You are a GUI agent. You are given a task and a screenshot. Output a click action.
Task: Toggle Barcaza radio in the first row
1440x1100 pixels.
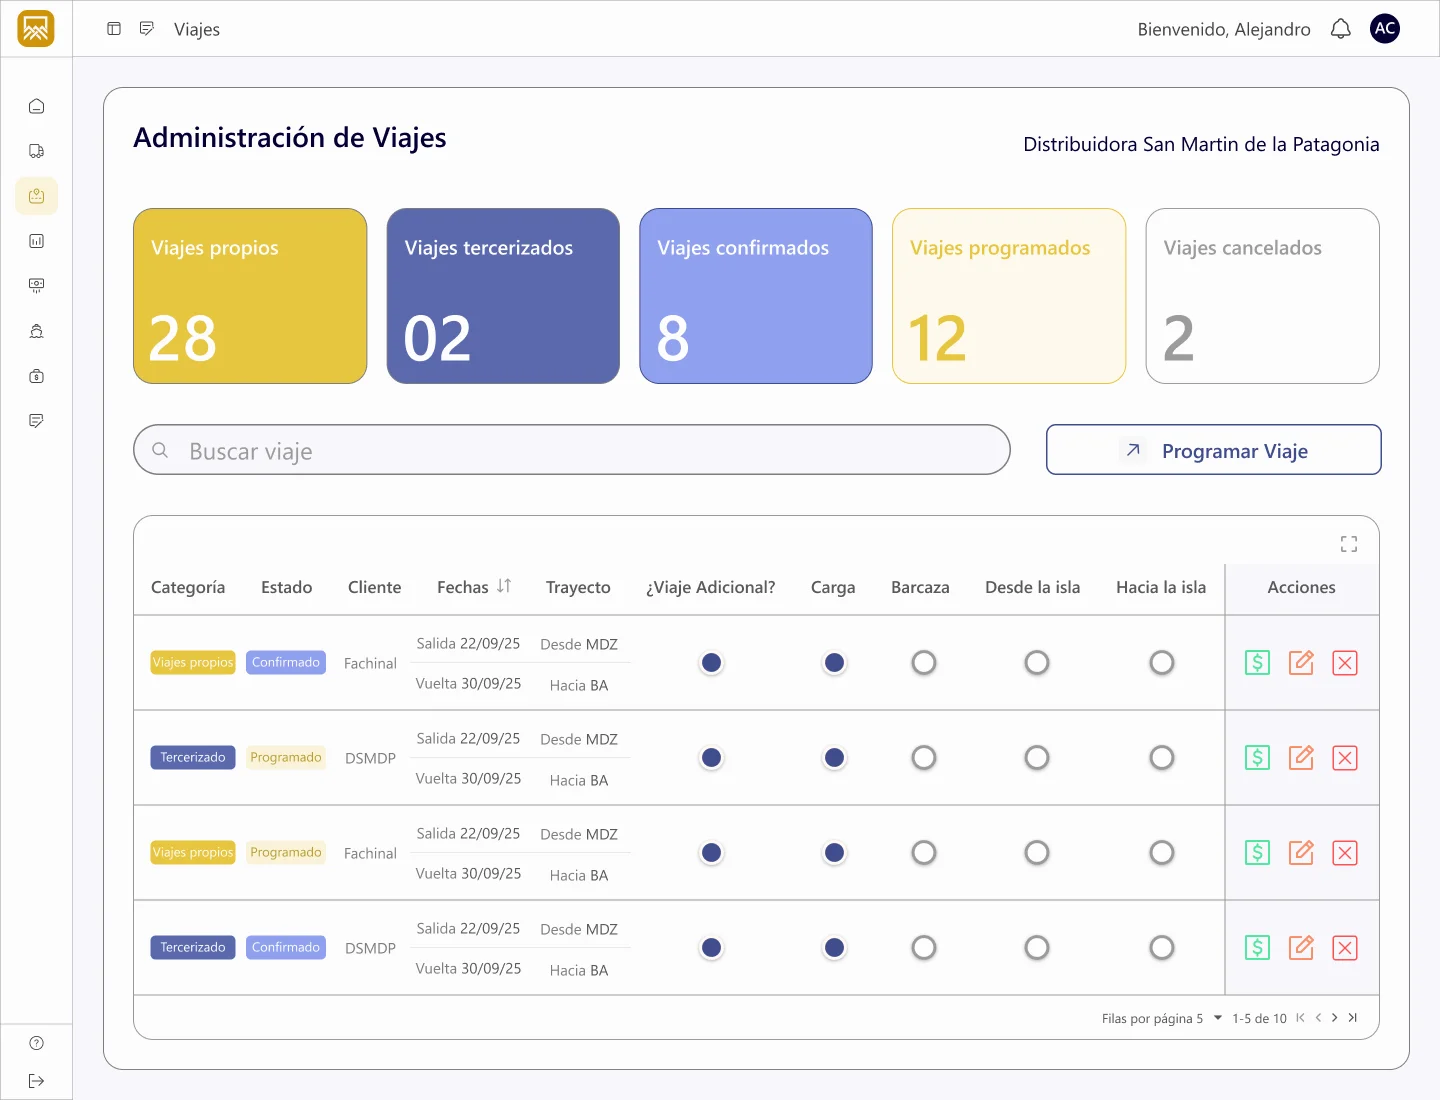click(x=924, y=663)
